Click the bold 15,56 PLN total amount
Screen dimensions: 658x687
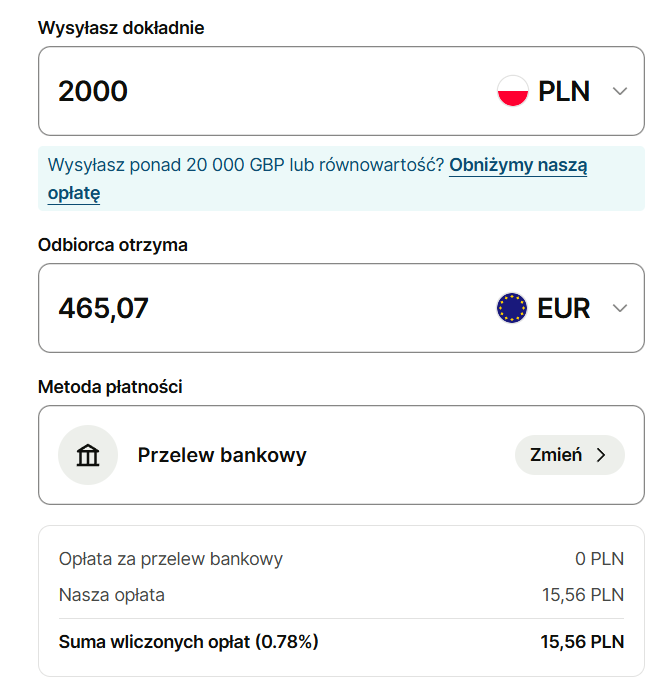coord(582,642)
